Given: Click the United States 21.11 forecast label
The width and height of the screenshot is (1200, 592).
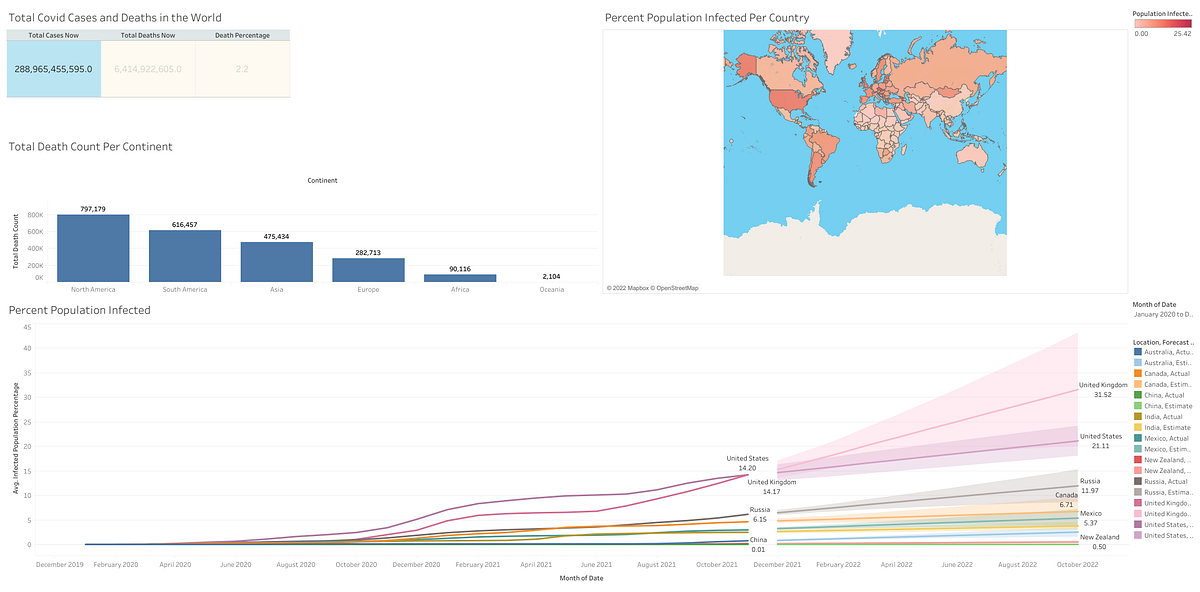Looking at the screenshot, I should 1100,441.
